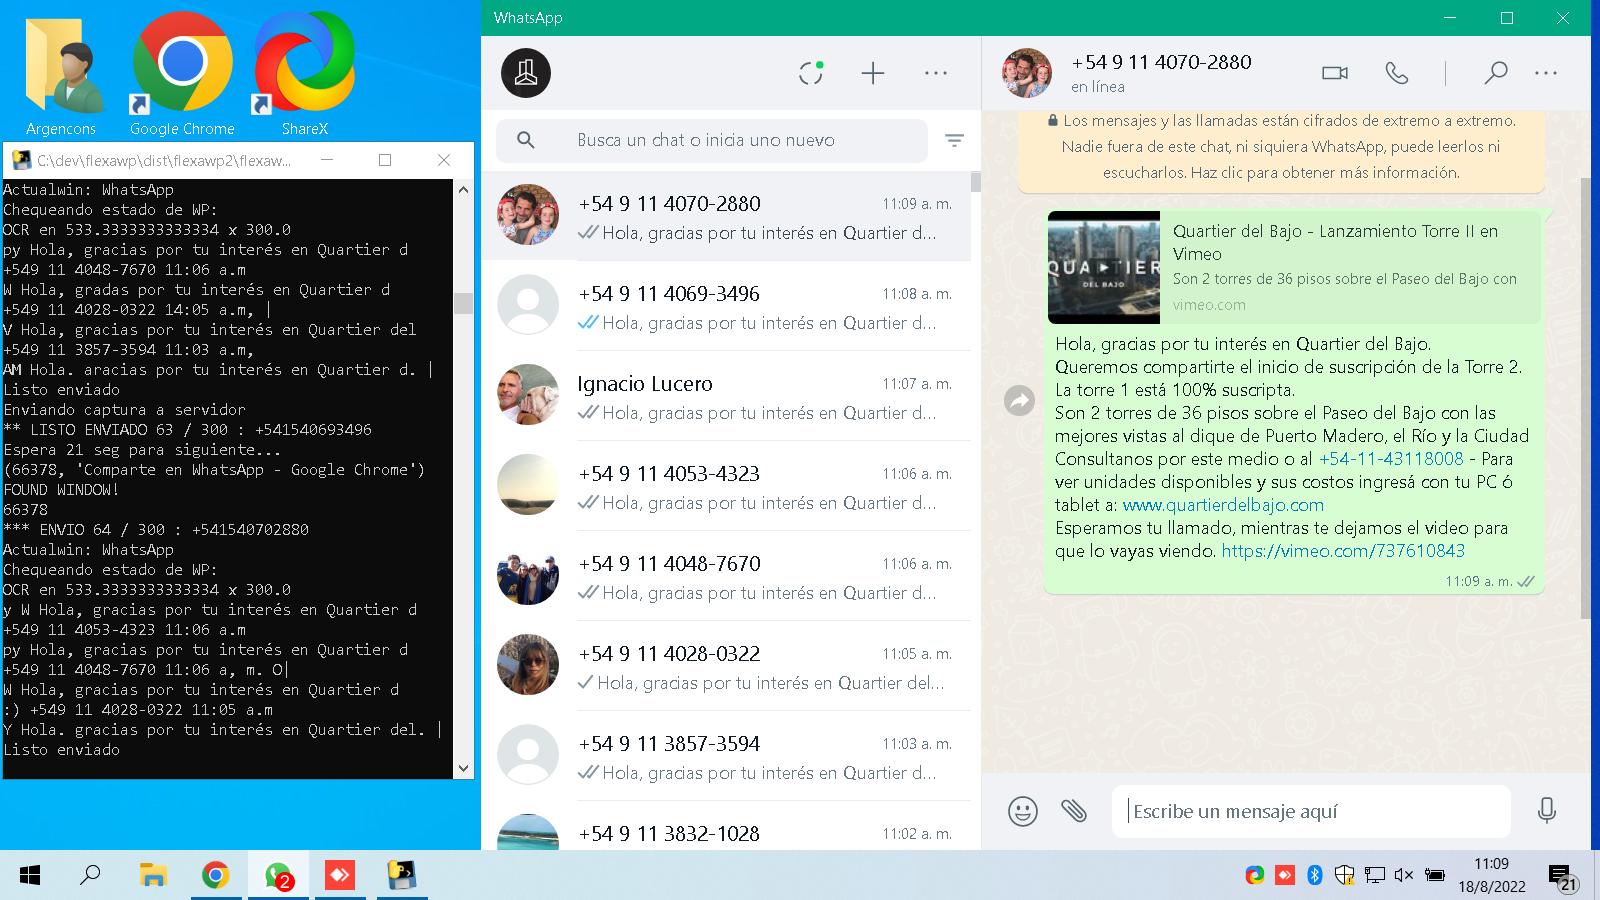Click the conversation pane scrollbar
The height and width of the screenshot is (900, 1600).
[x=1584, y=398]
